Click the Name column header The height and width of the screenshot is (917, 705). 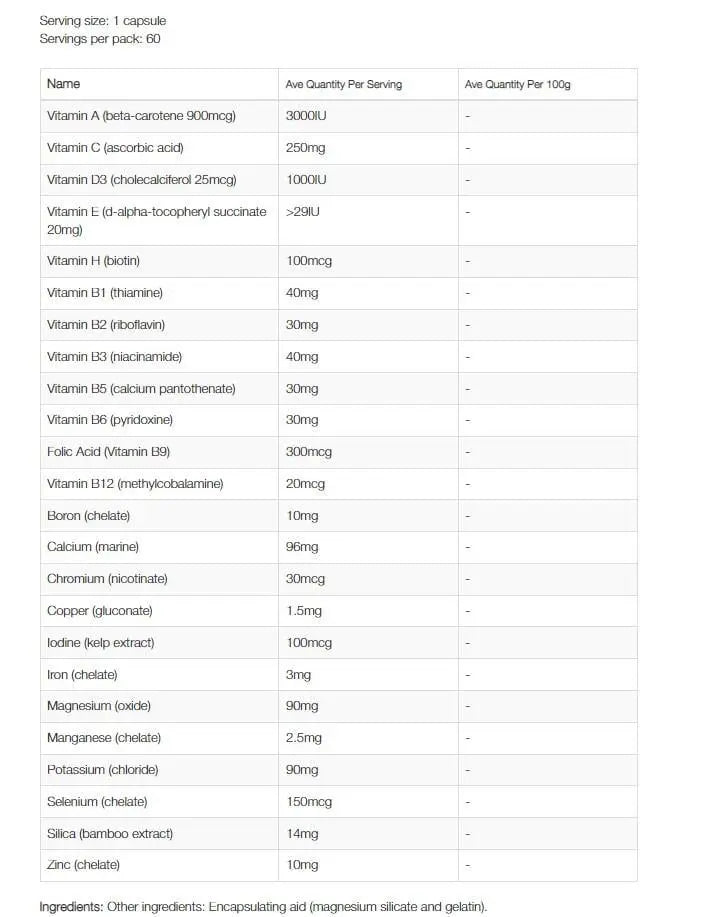pyautogui.click(x=64, y=84)
